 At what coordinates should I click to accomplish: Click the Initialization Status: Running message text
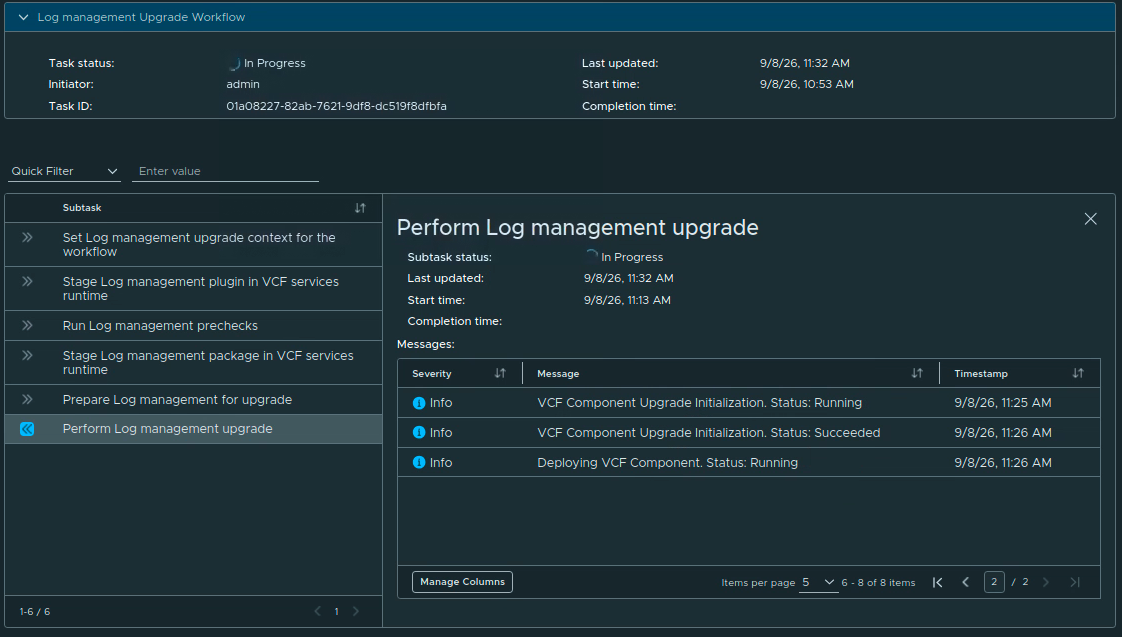699,403
